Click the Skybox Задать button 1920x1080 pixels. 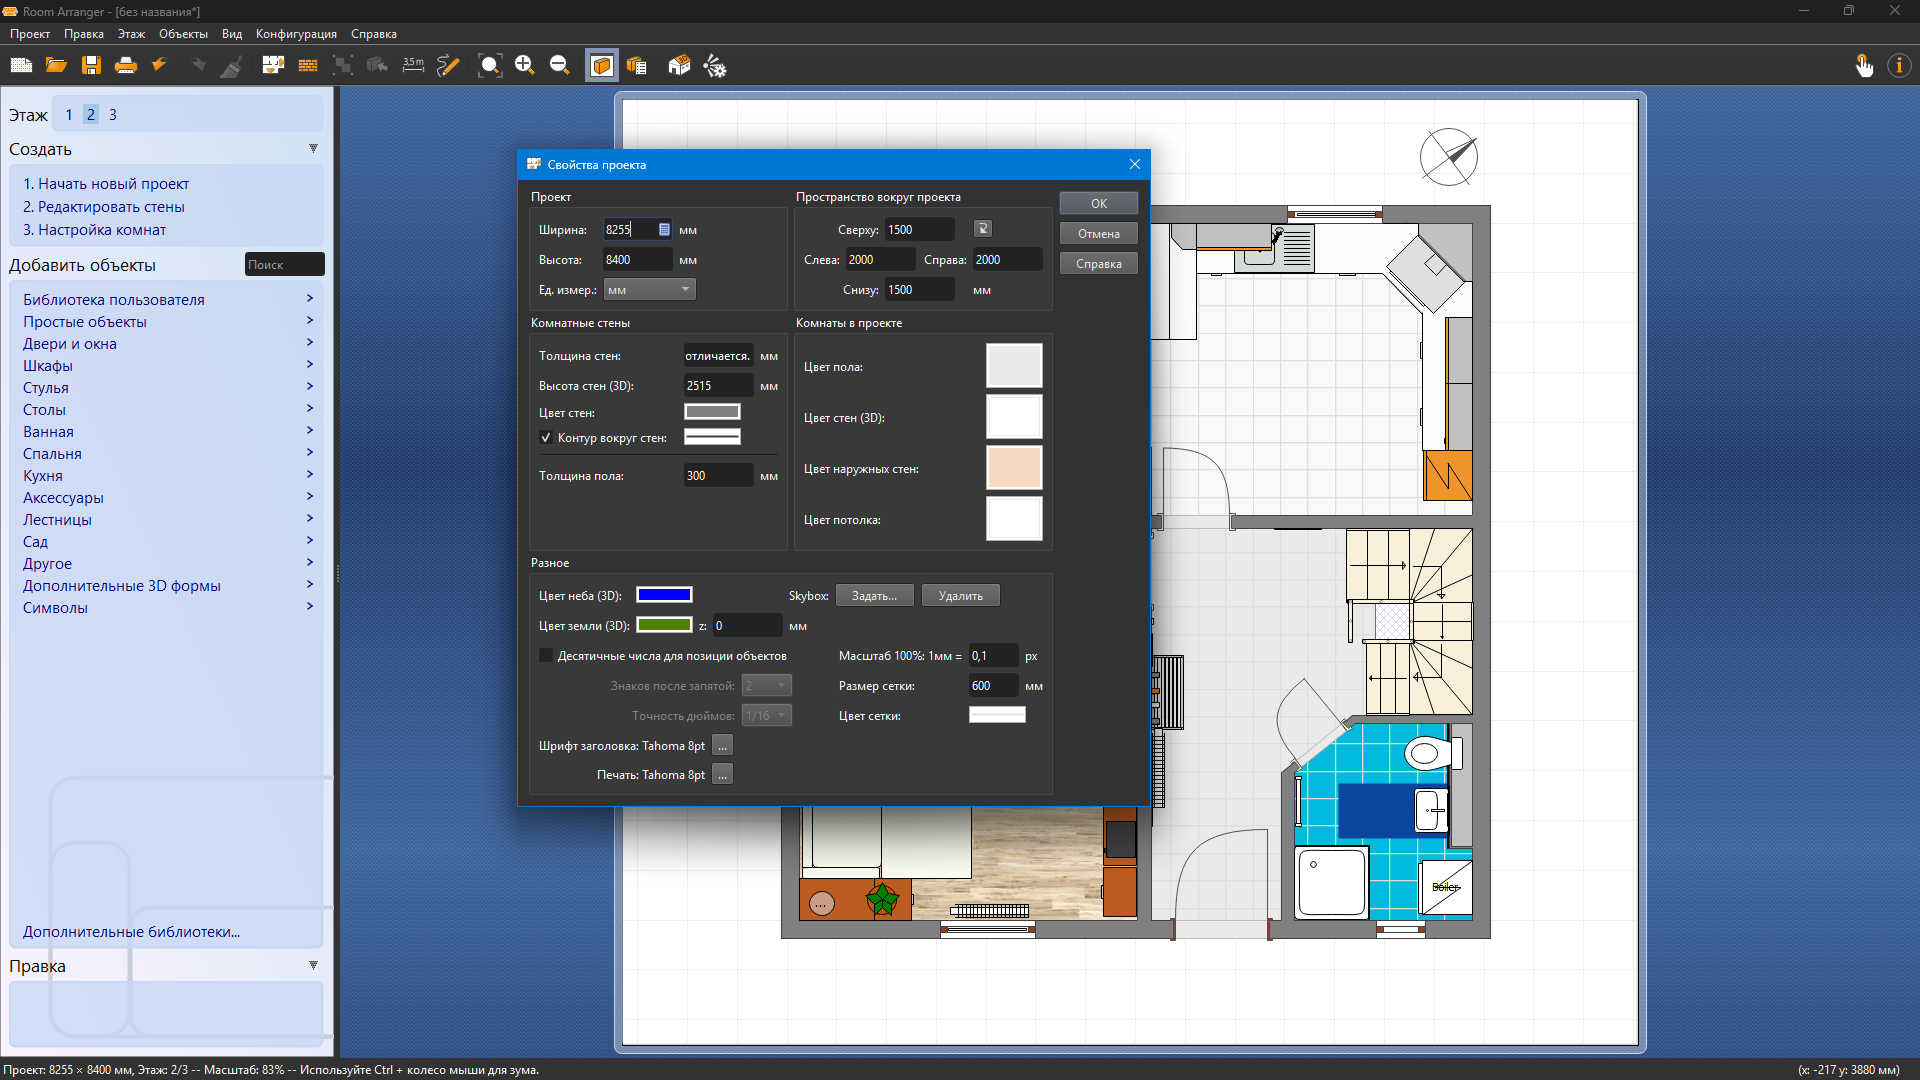pos(874,596)
